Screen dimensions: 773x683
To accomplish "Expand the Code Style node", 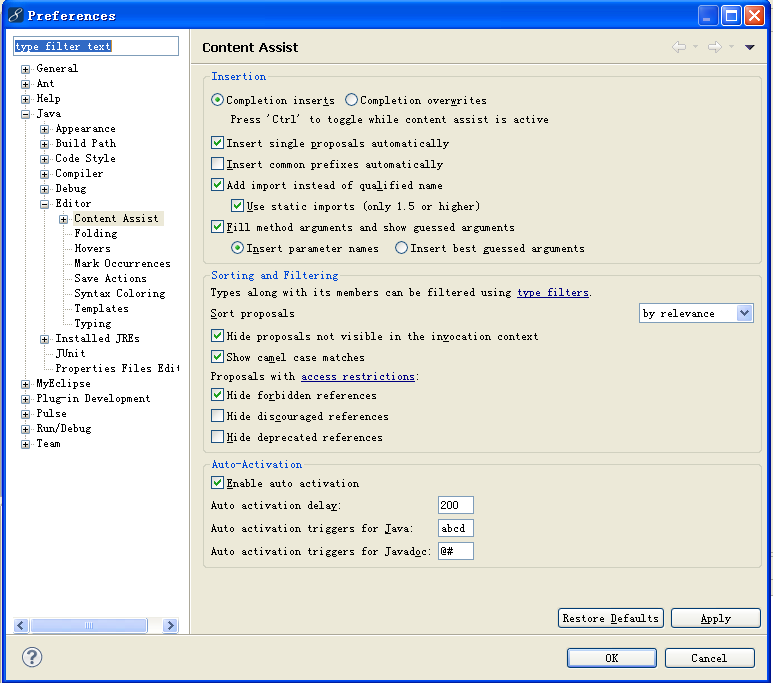I will 45,159.
